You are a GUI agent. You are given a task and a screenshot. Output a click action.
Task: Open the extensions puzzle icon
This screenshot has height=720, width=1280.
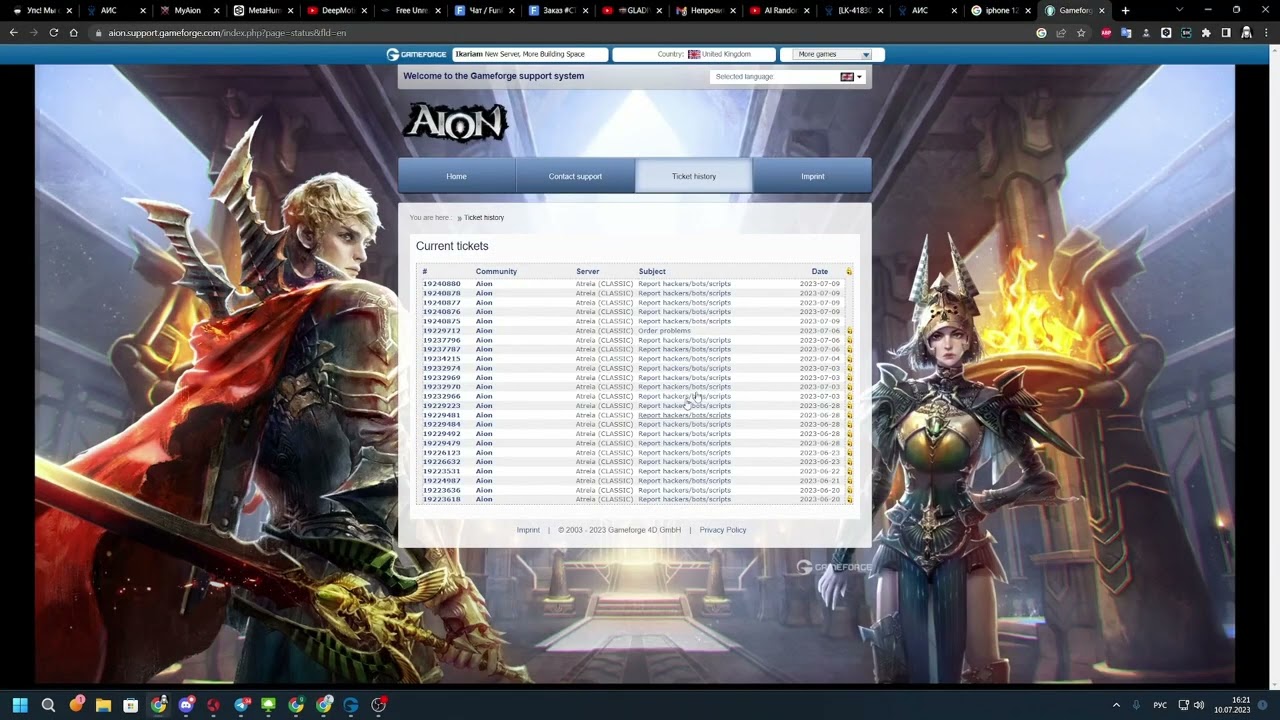[1206, 33]
